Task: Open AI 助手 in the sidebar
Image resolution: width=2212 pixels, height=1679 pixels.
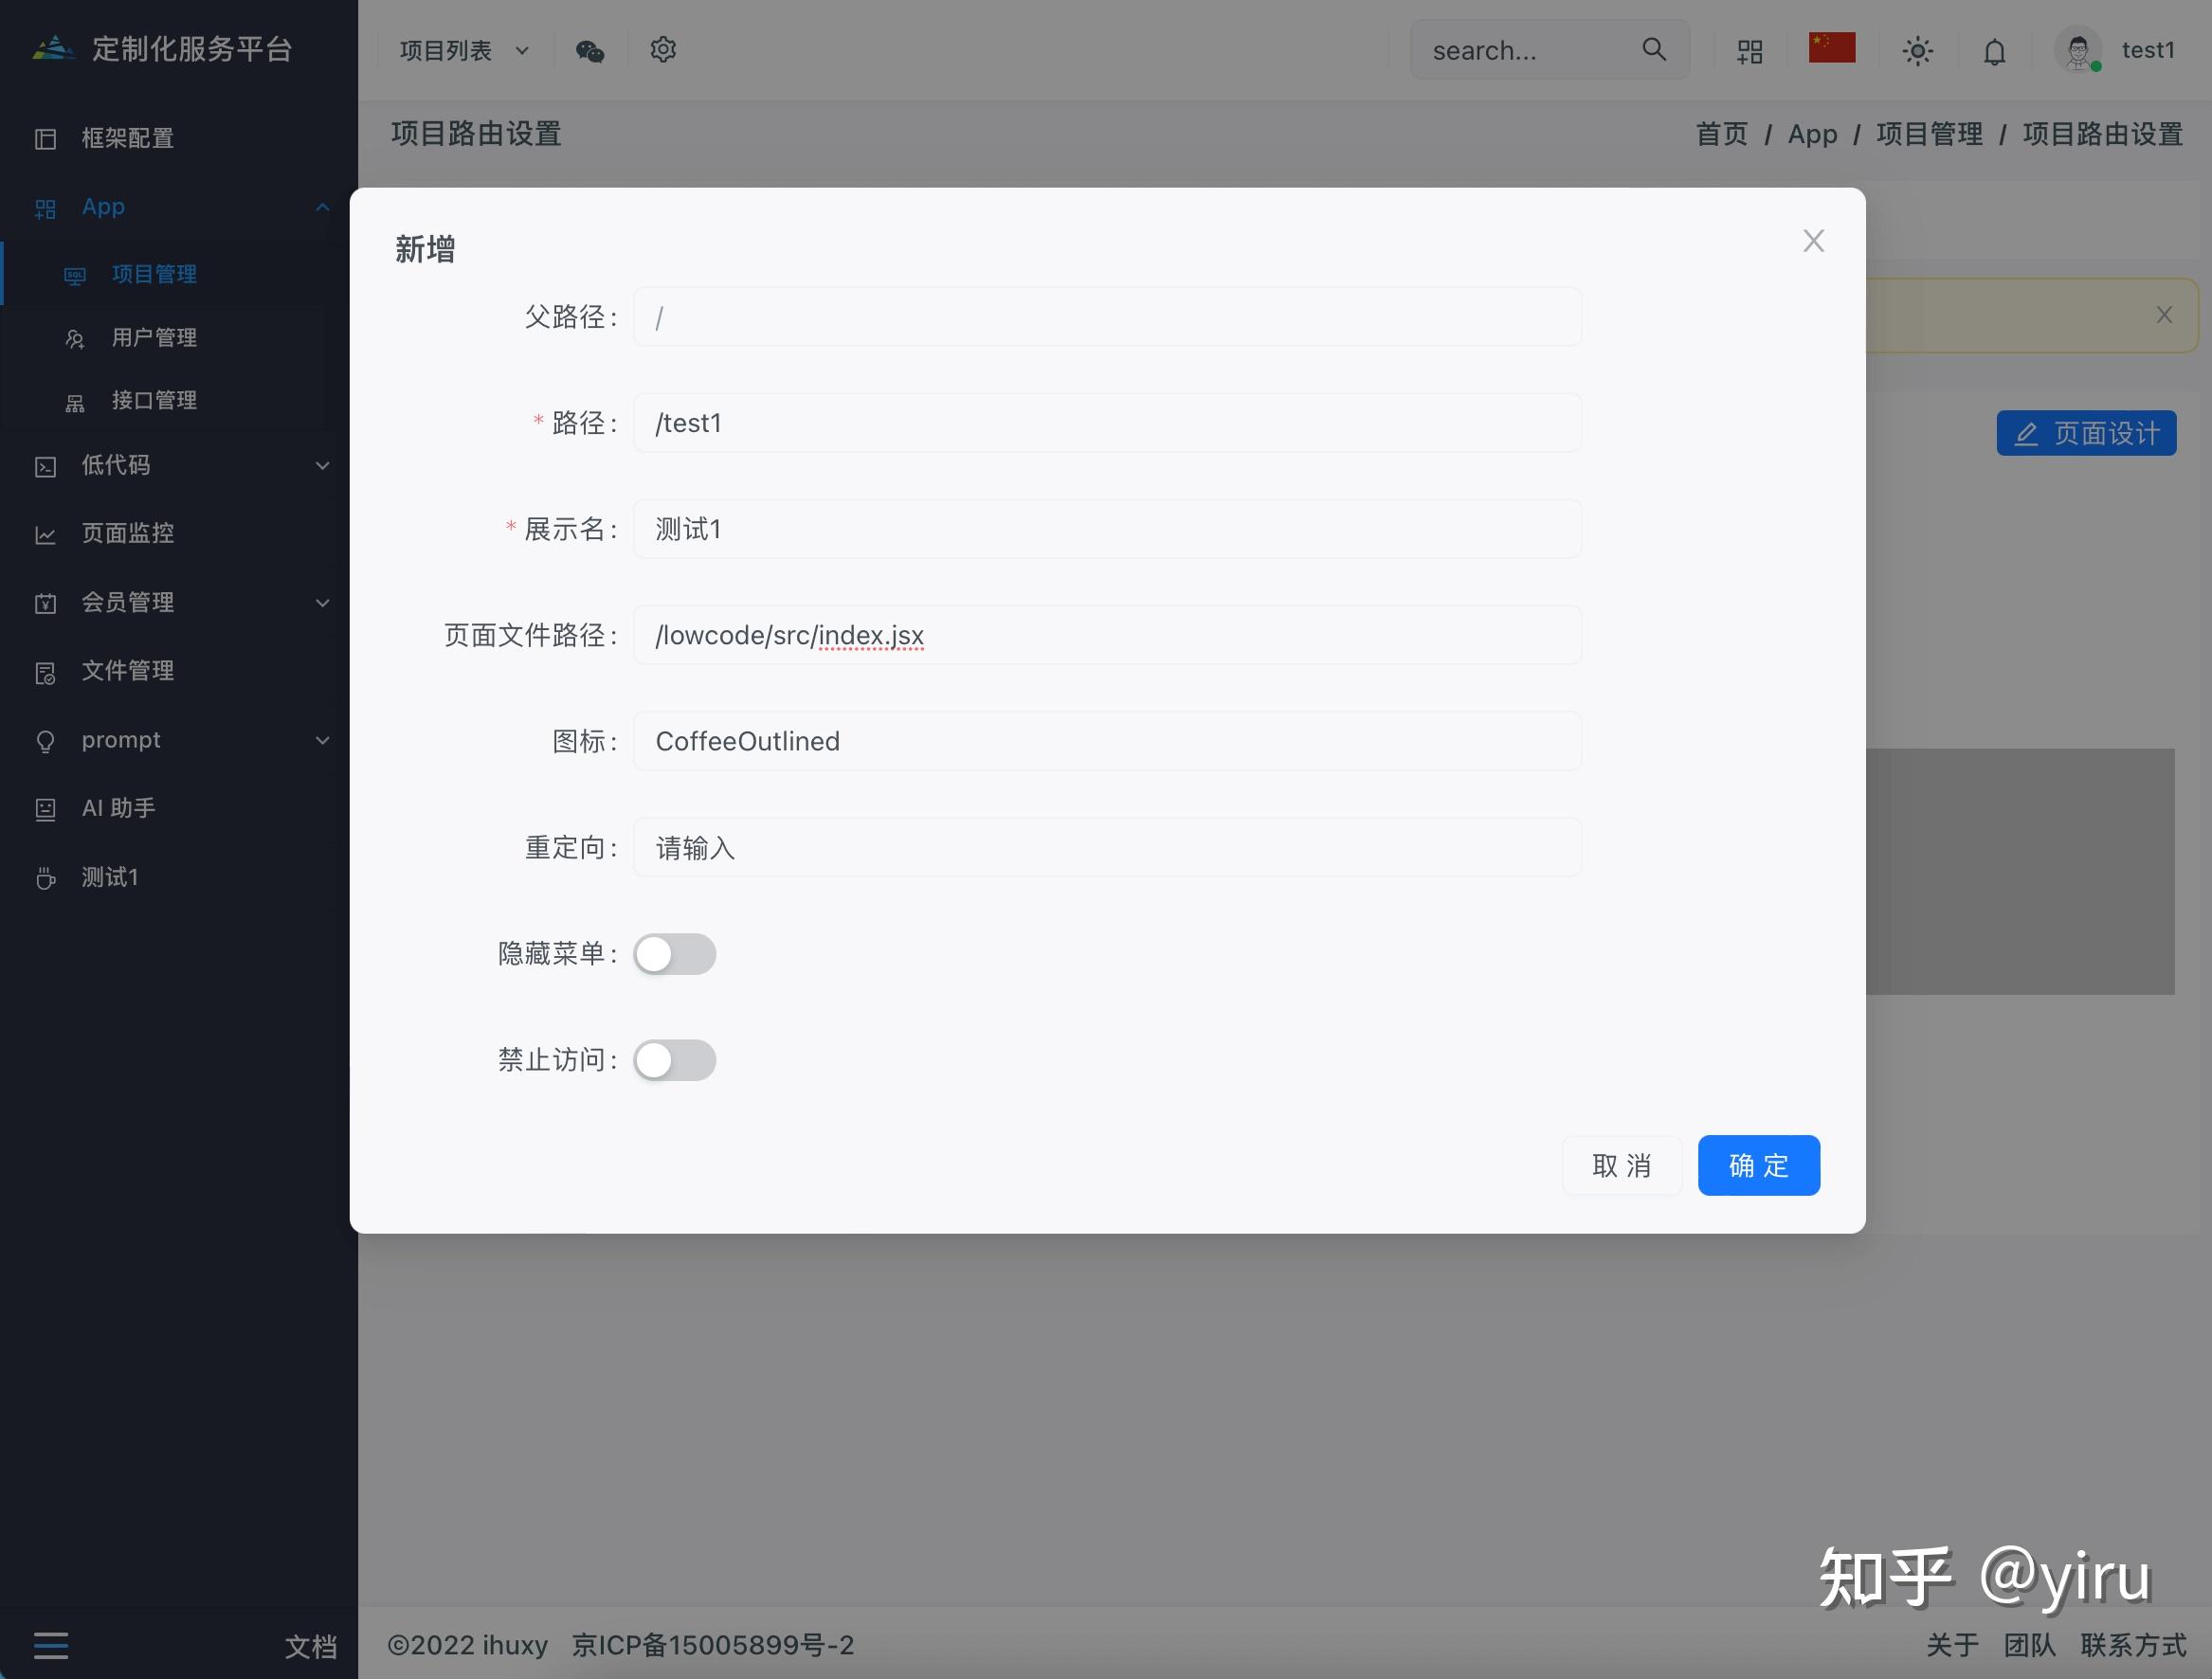Action: point(179,808)
